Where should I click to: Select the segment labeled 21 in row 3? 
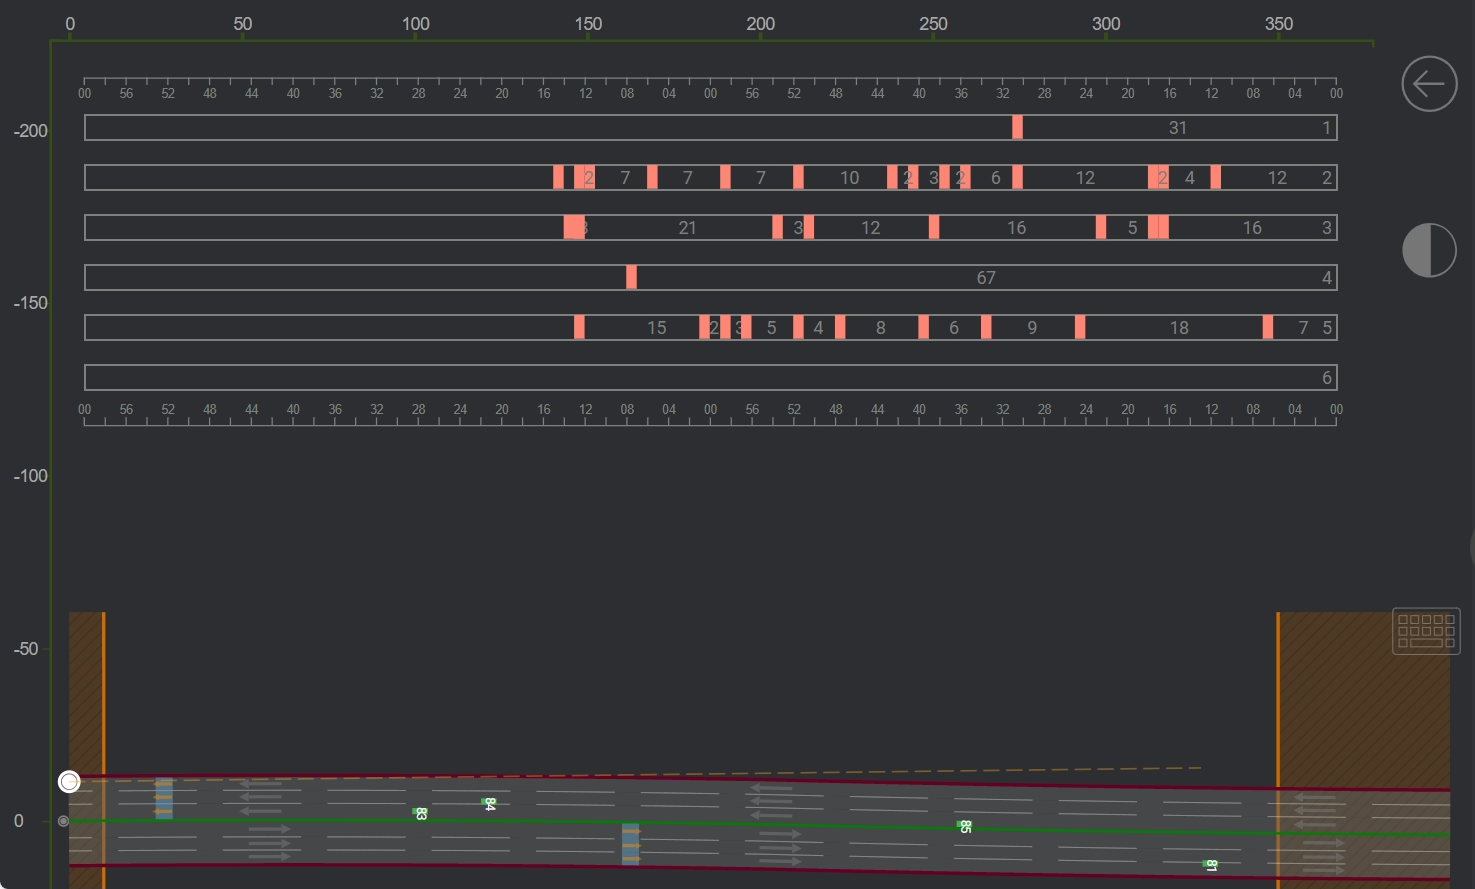click(687, 227)
